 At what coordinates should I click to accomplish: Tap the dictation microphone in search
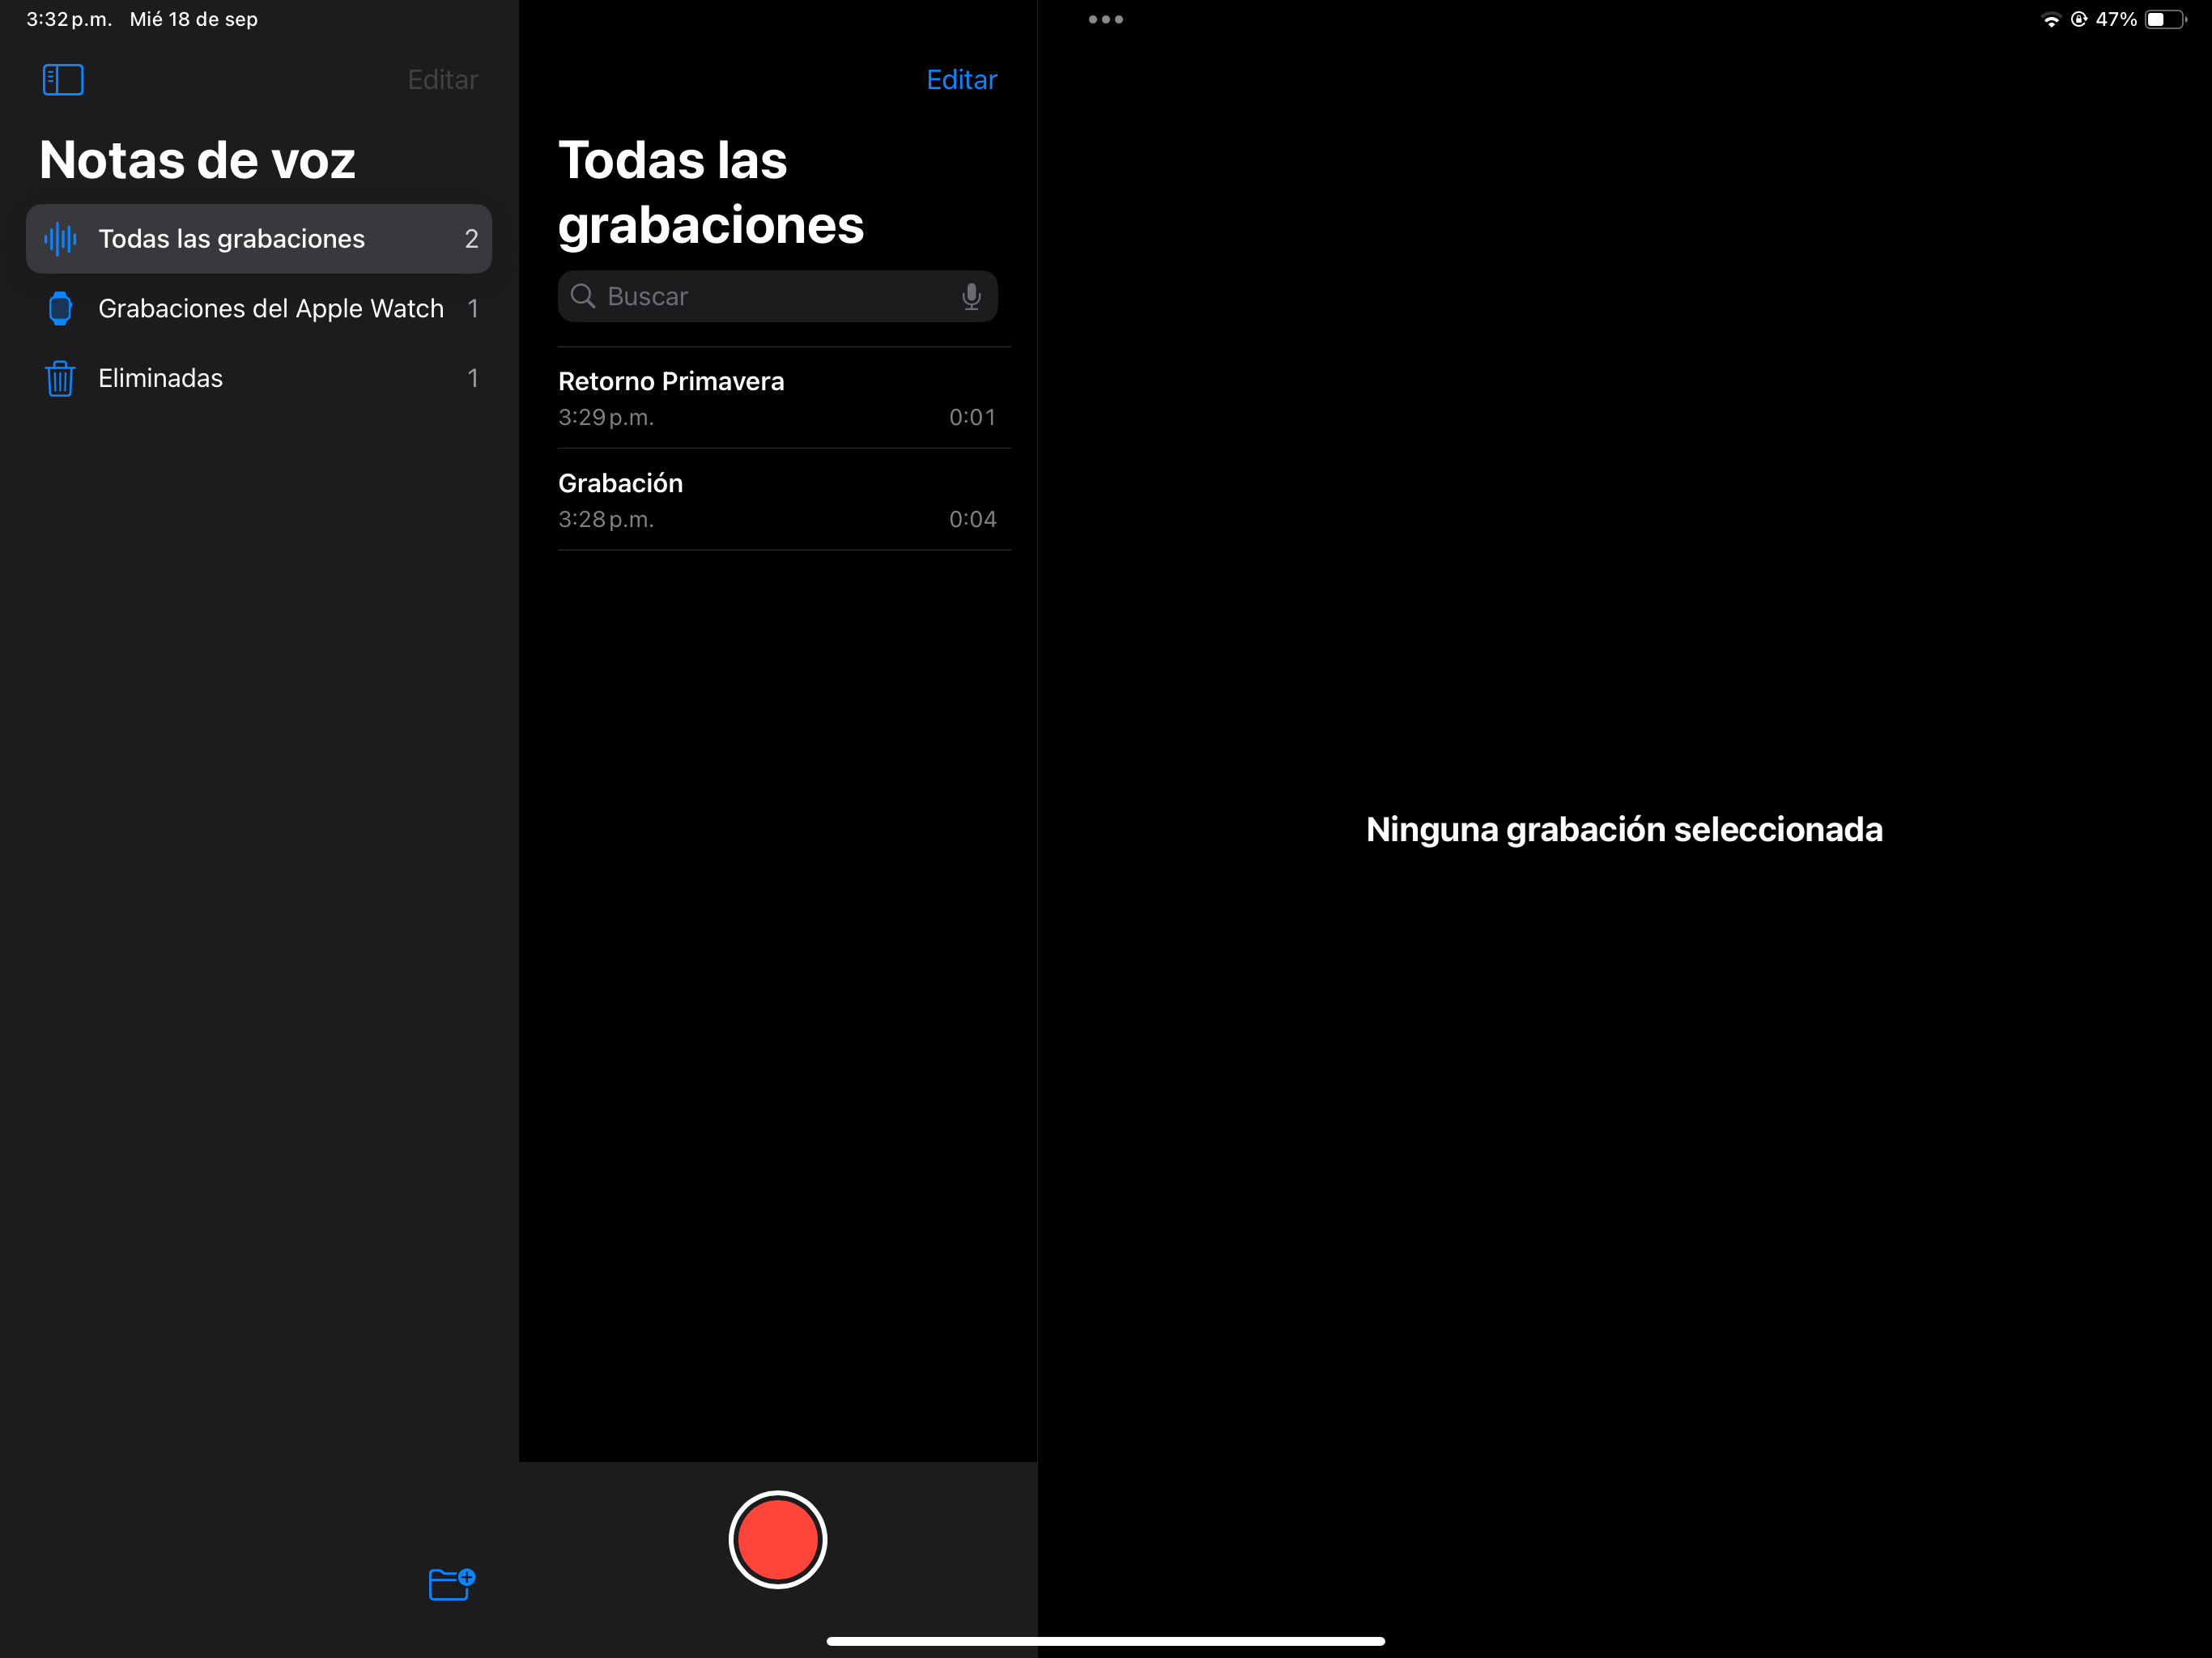pyautogui.click(x=970, y=296)
